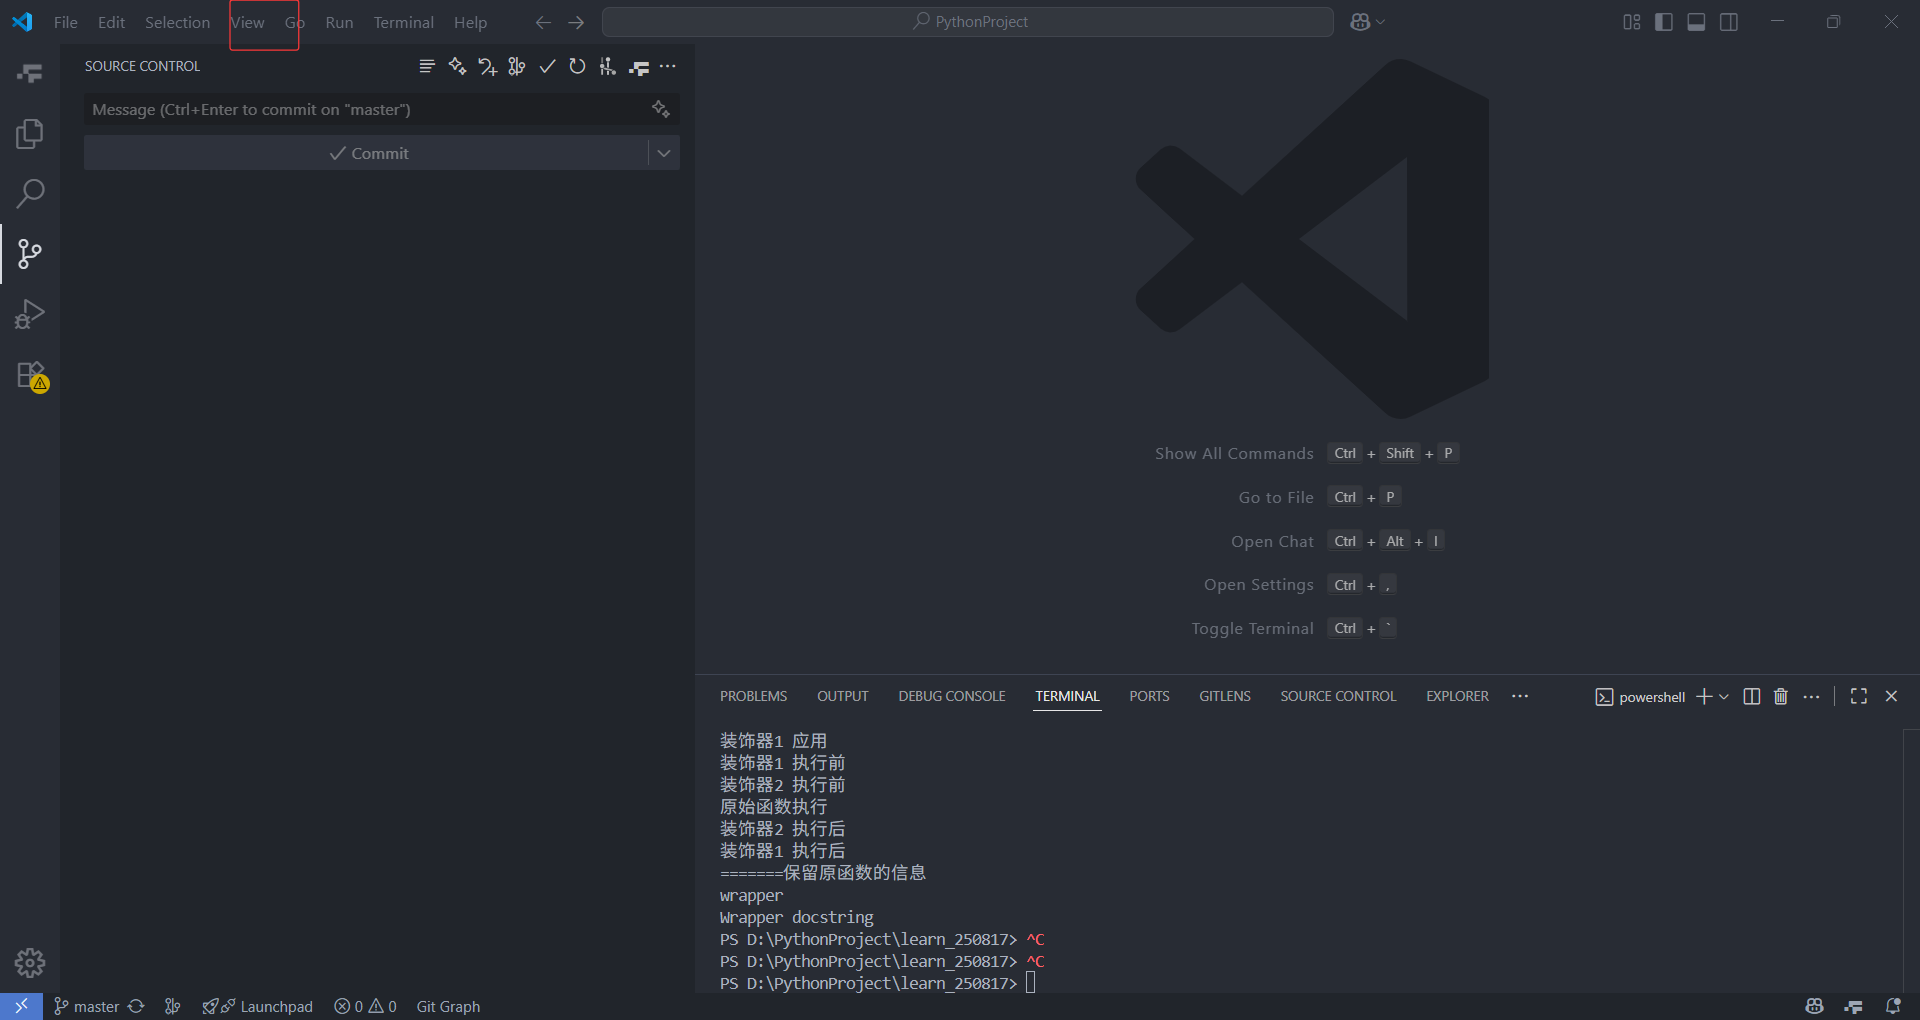Open the Run and Debug view
The height and width of the screenshot is (1020, 1920).
30,314
